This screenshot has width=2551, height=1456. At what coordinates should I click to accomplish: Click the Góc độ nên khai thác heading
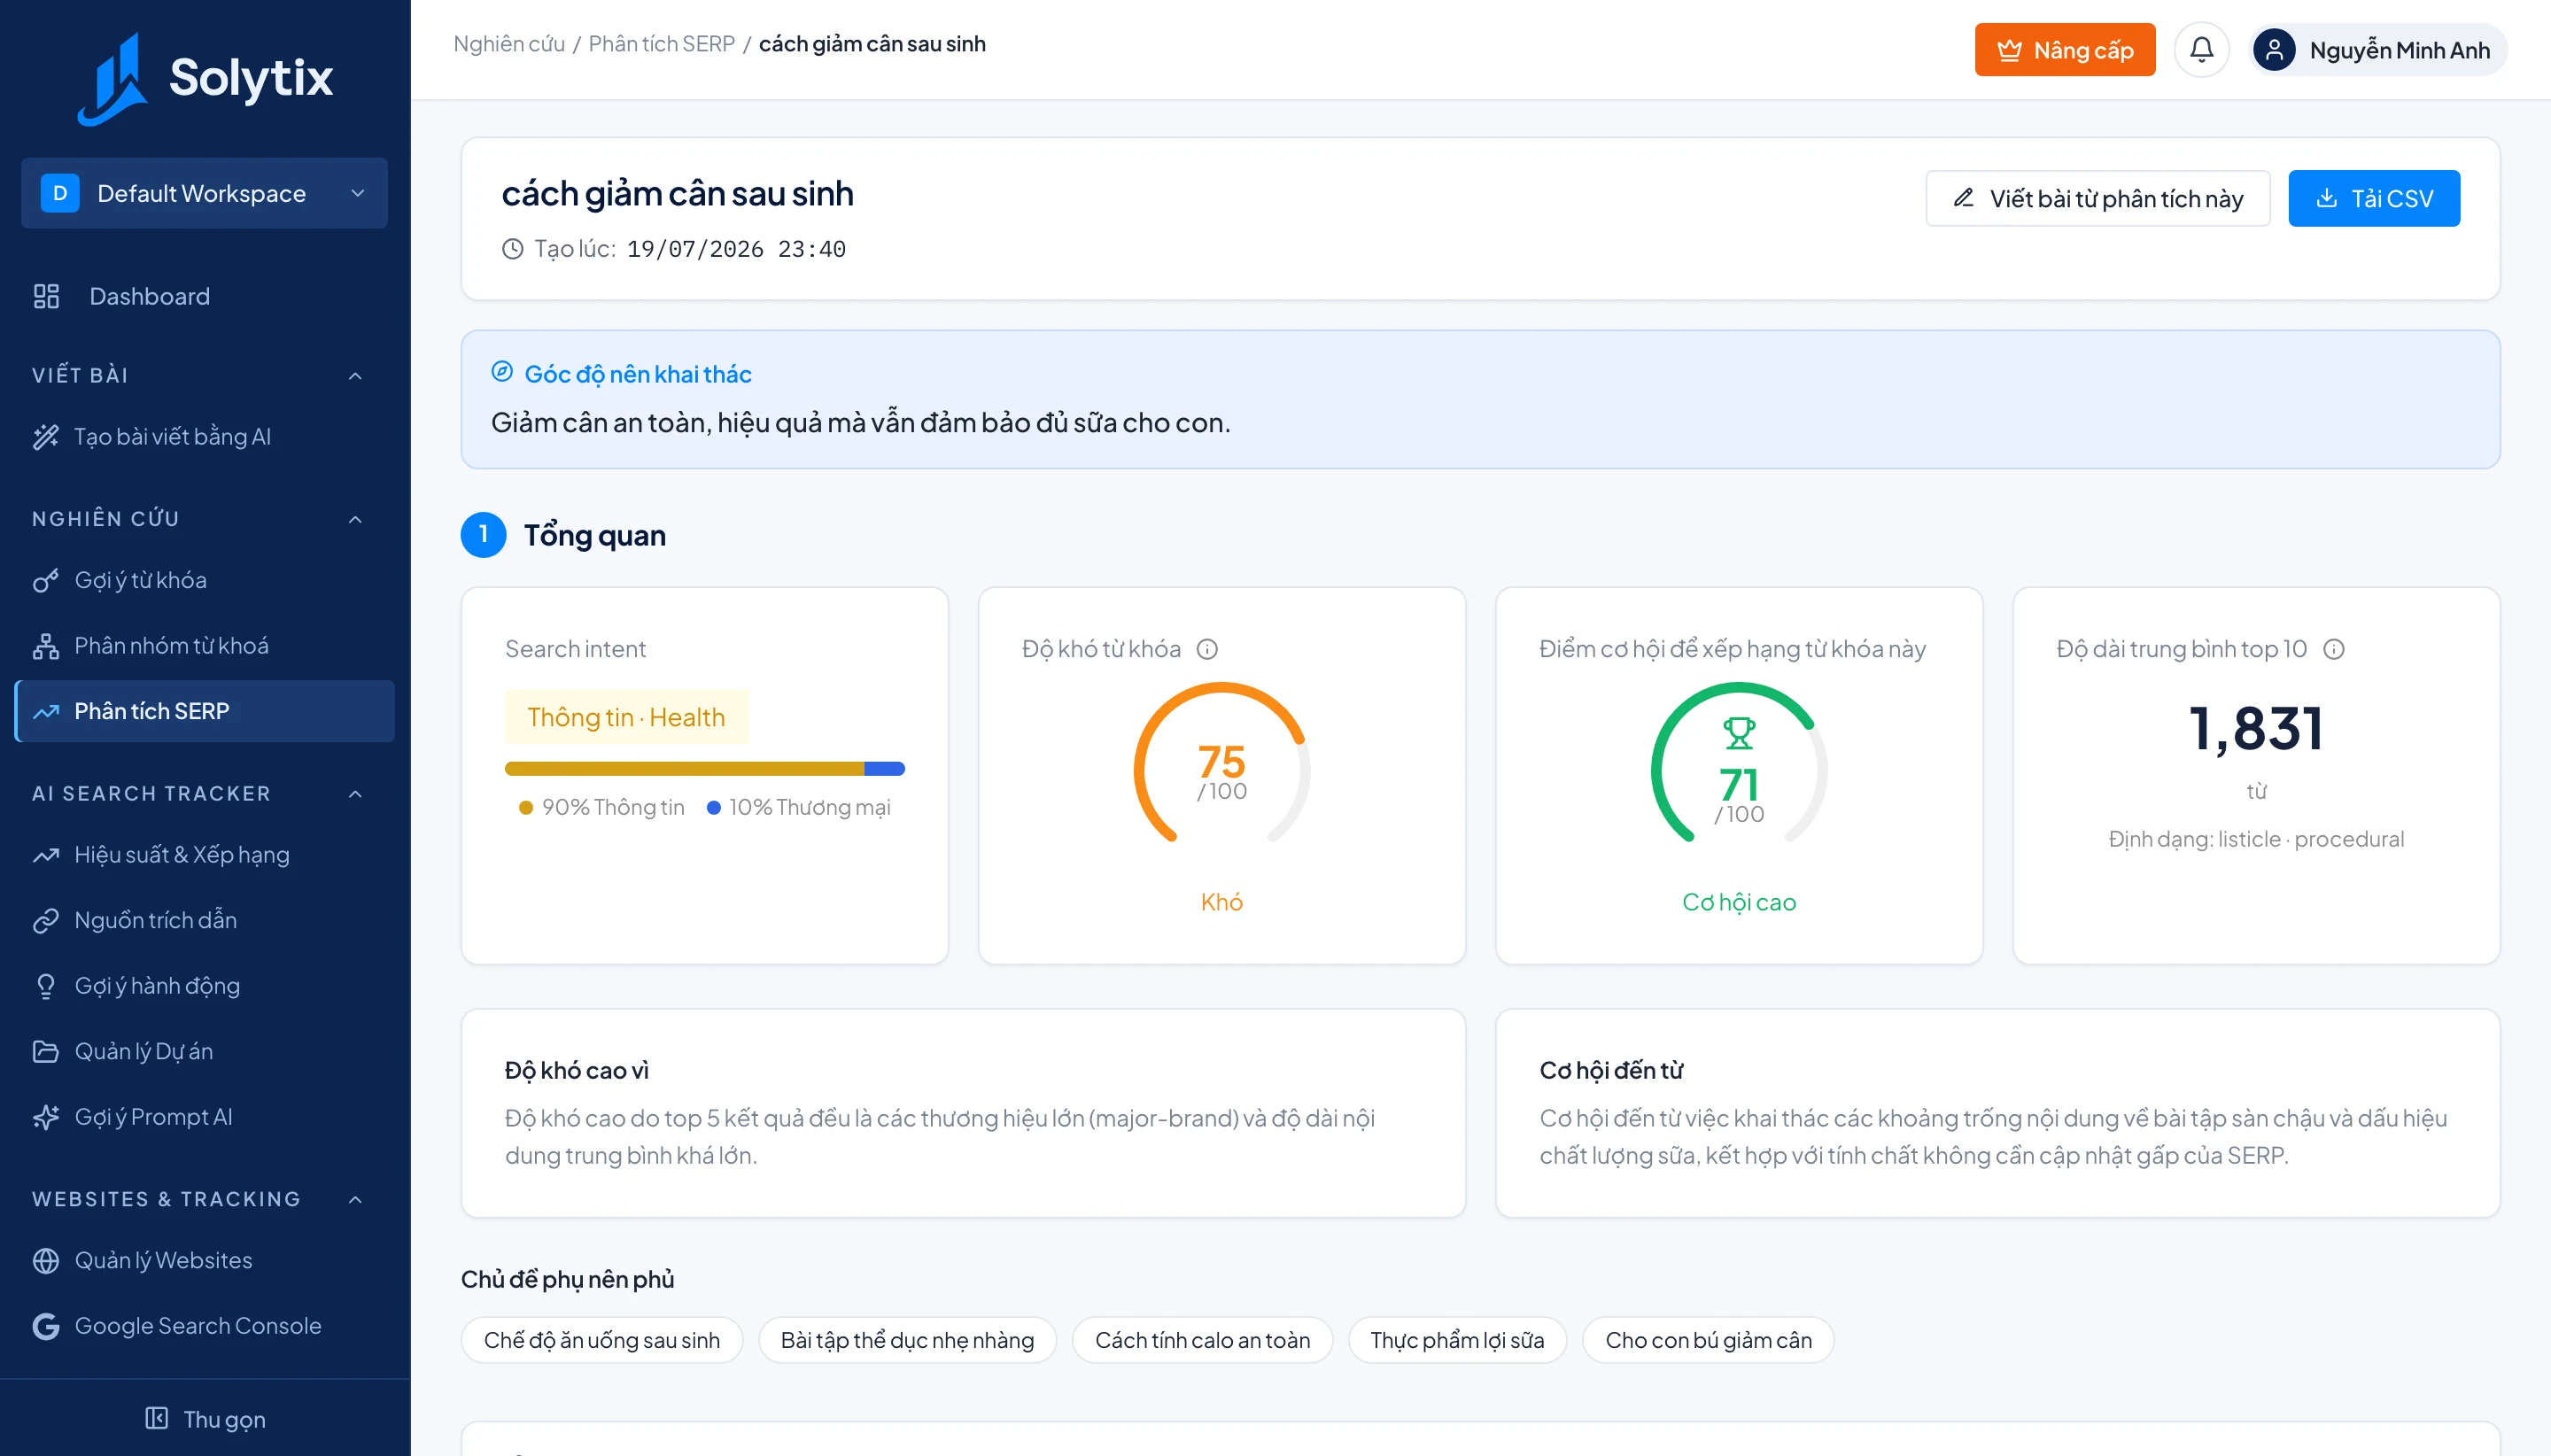(638, 374)
